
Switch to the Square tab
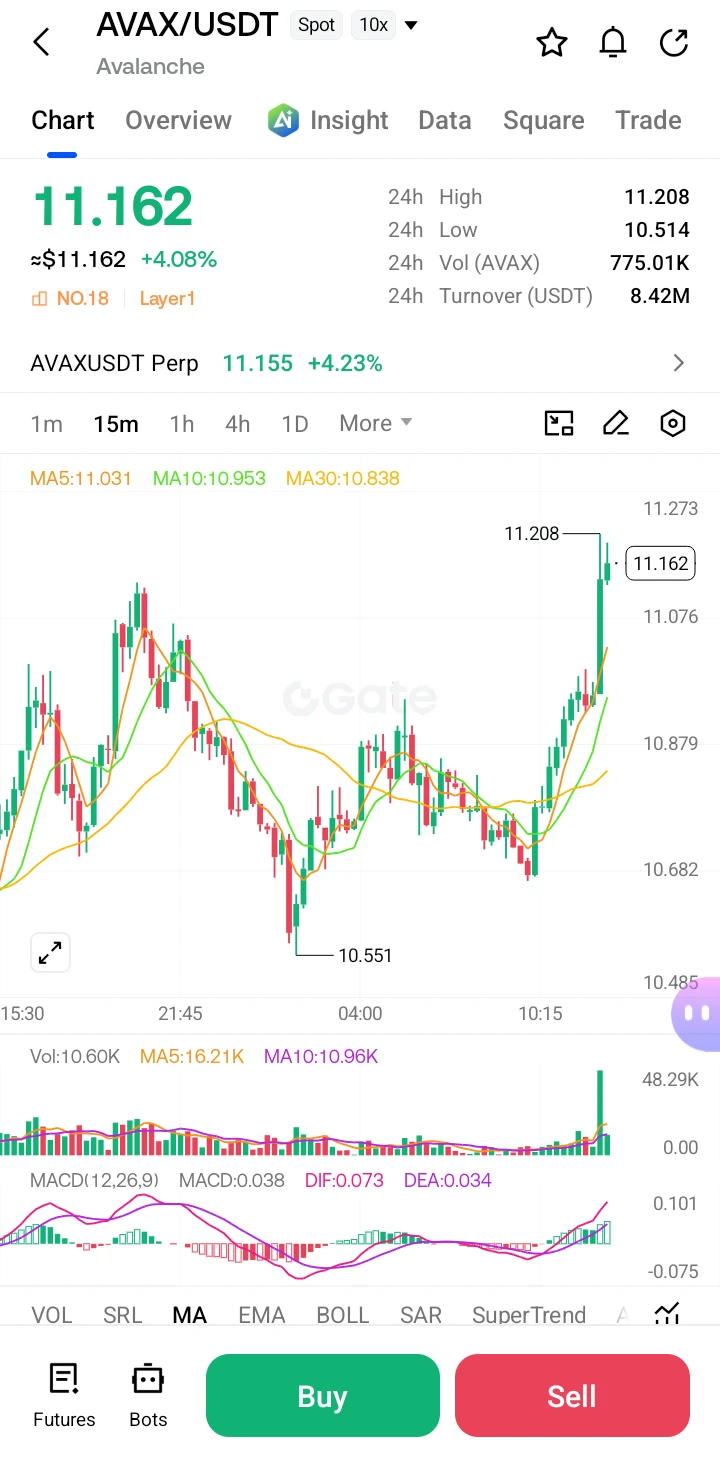(x=544, y=121)
